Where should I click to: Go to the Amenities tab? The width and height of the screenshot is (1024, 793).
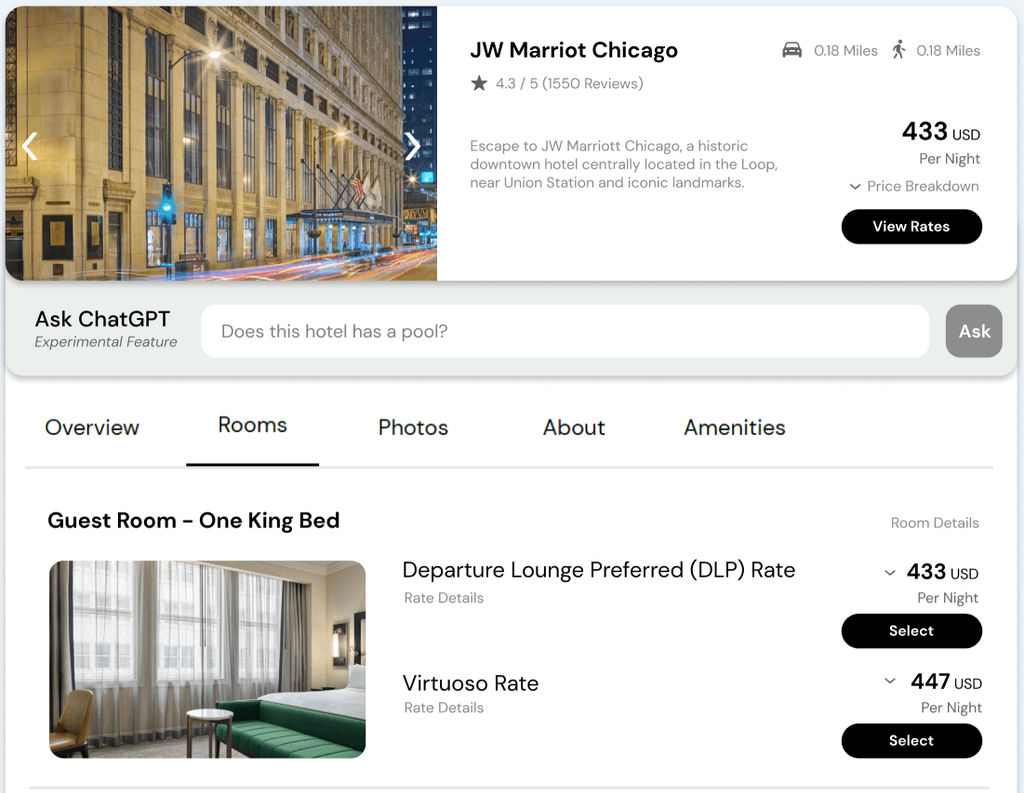734,427
